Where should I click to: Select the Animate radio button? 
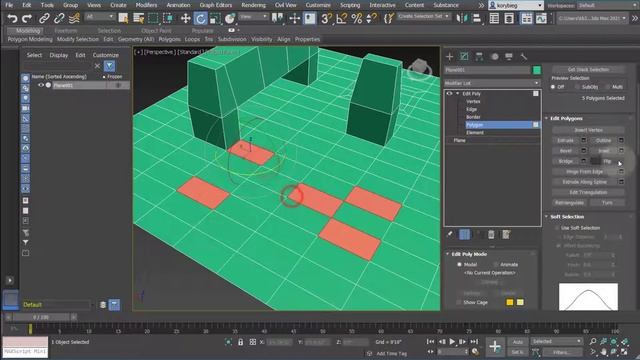496,264
